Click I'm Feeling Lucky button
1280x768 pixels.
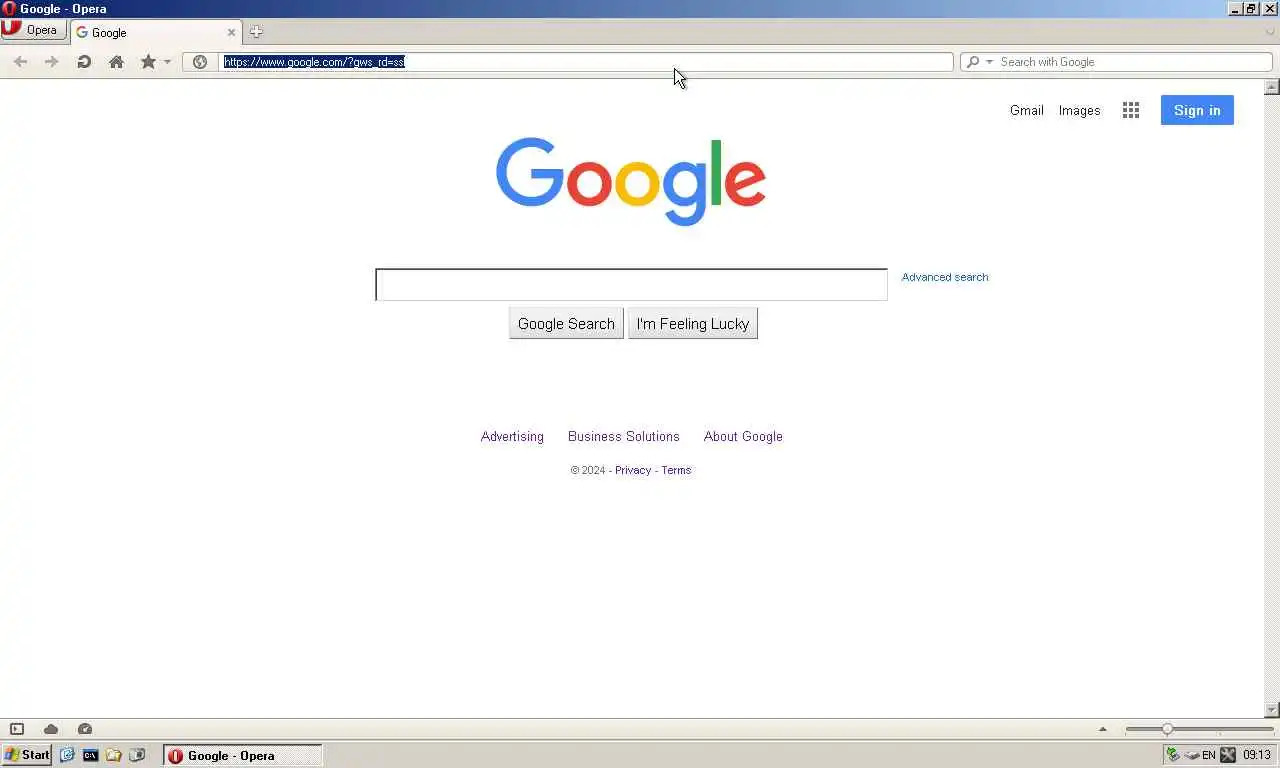(x=693, y=324)
